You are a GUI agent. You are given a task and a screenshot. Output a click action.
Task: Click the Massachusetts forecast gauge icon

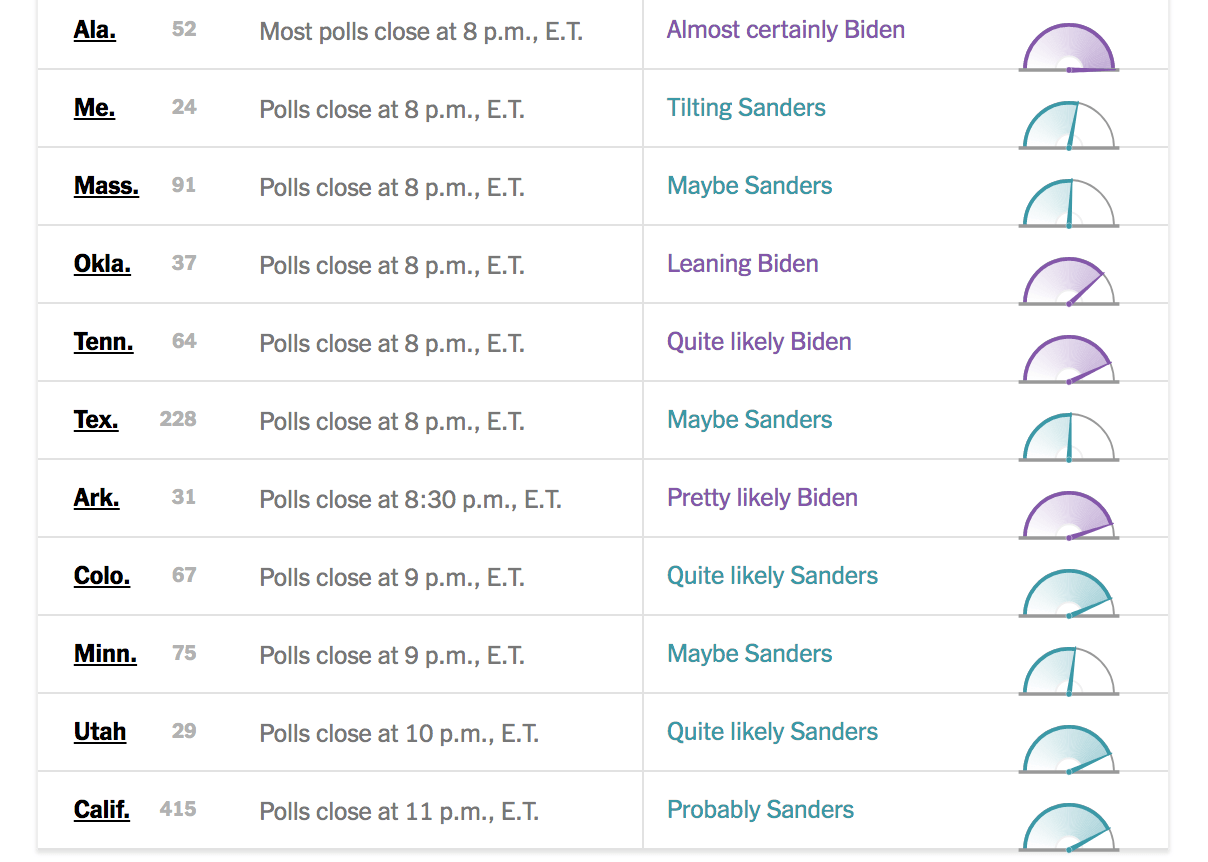pyautogui.click(x=1068, y=205)
